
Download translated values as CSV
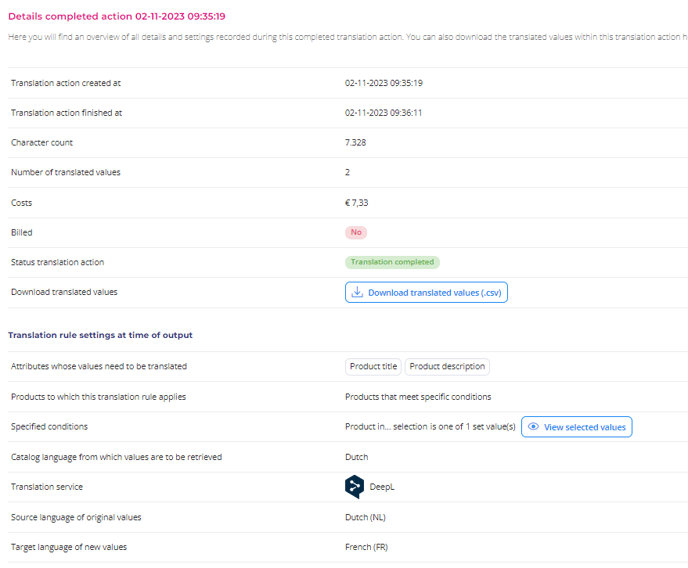coord(426,292)
